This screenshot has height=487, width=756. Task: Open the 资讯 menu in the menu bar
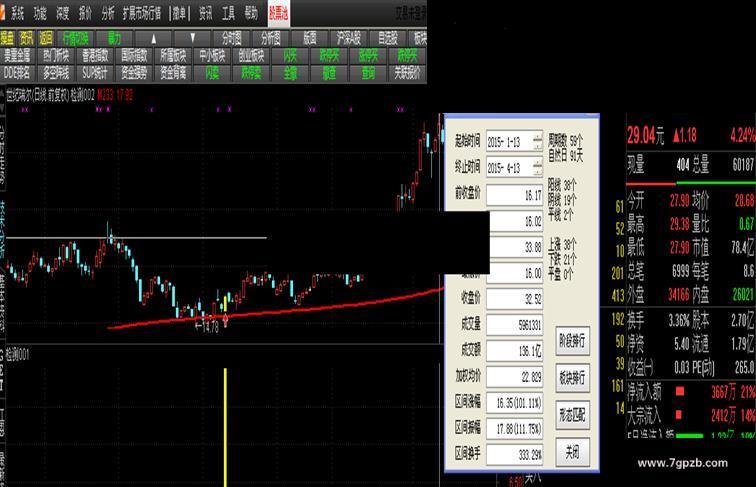206,14
